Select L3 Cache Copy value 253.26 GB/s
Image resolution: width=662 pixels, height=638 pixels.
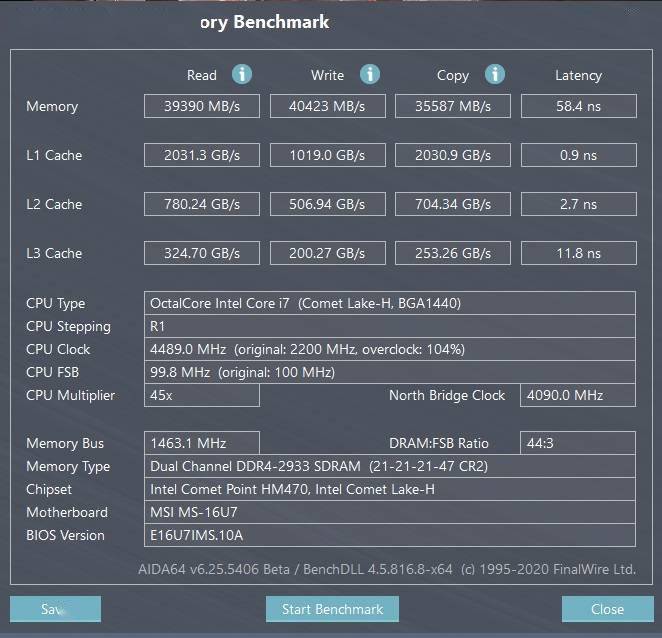453,253
